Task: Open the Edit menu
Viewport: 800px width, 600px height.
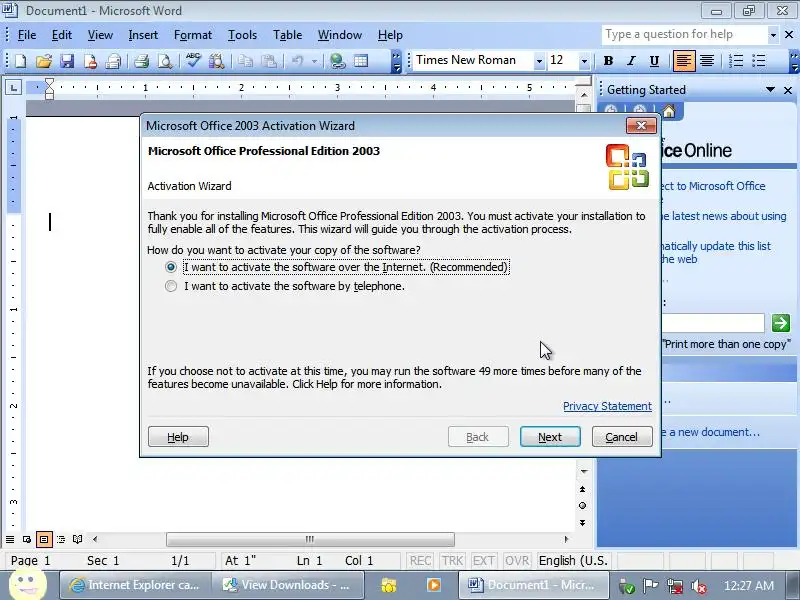Action: point(62,35)
